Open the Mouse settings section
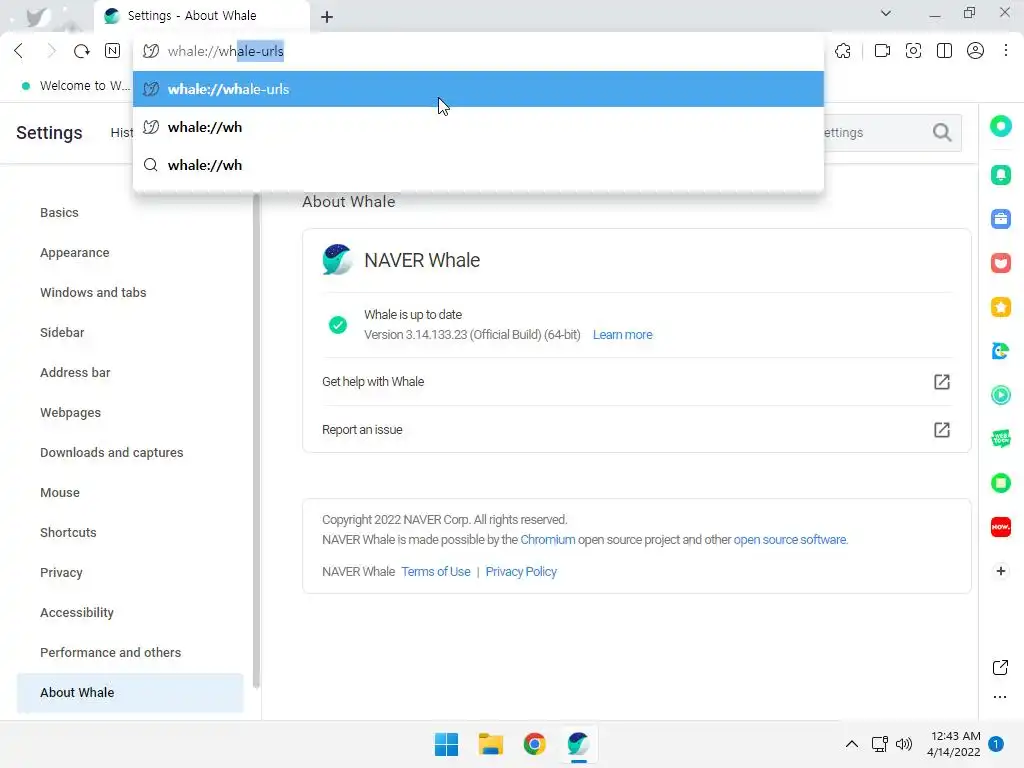The height and width of the screenshot is (768, 1024). coord(60,492)
